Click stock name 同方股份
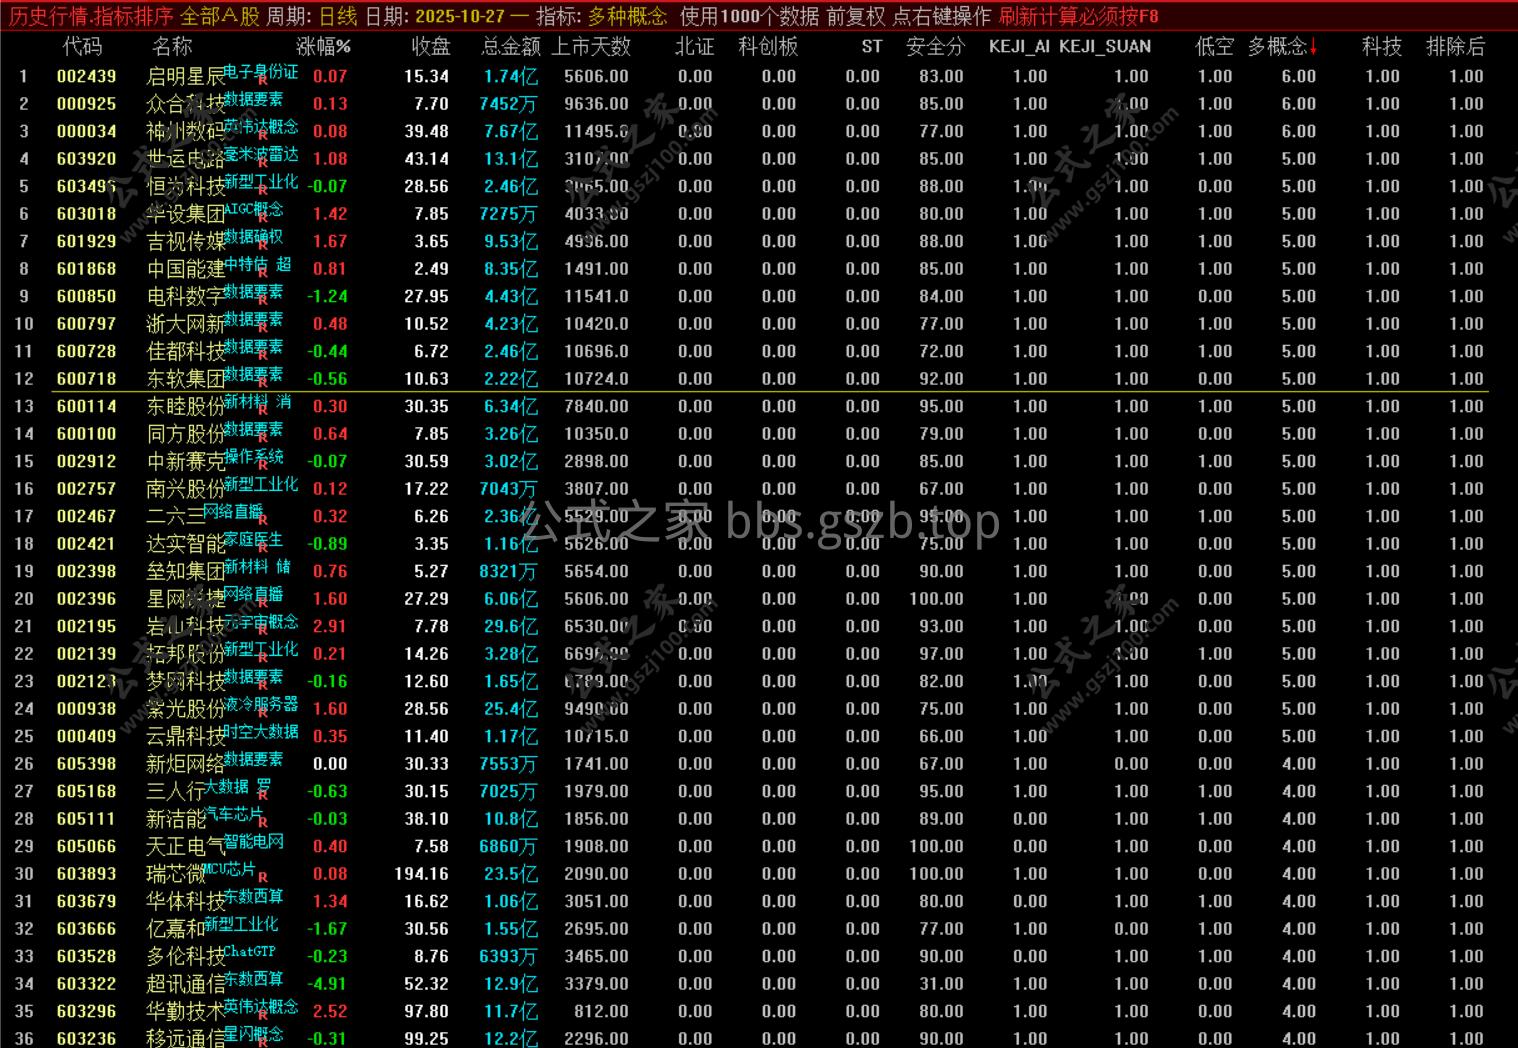 tap(186, 435)
